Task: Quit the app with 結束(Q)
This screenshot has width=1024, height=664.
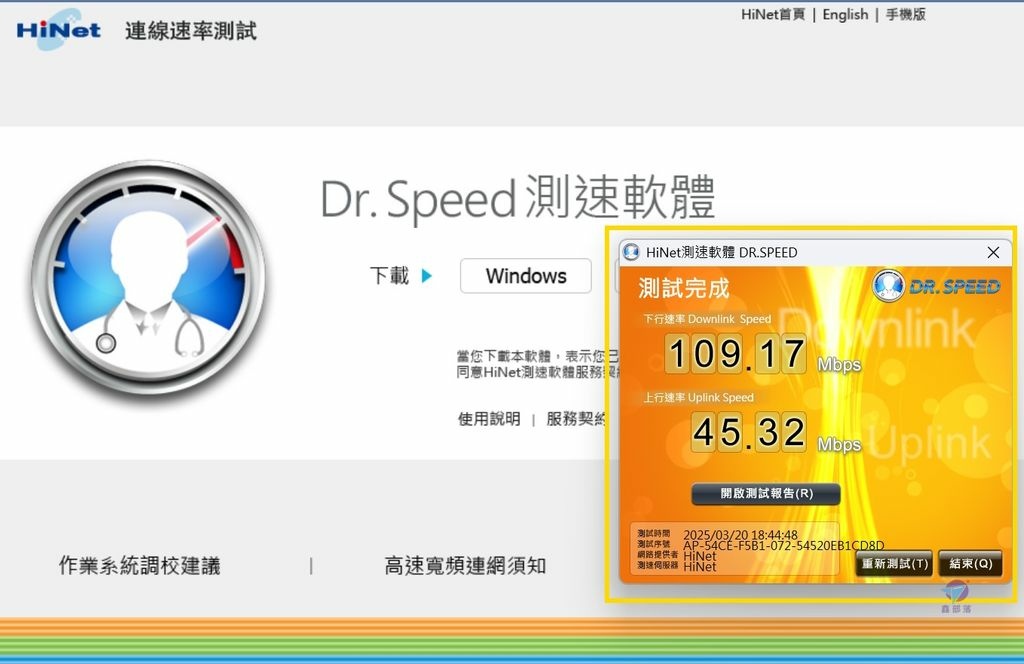Action: pos(970,563)
